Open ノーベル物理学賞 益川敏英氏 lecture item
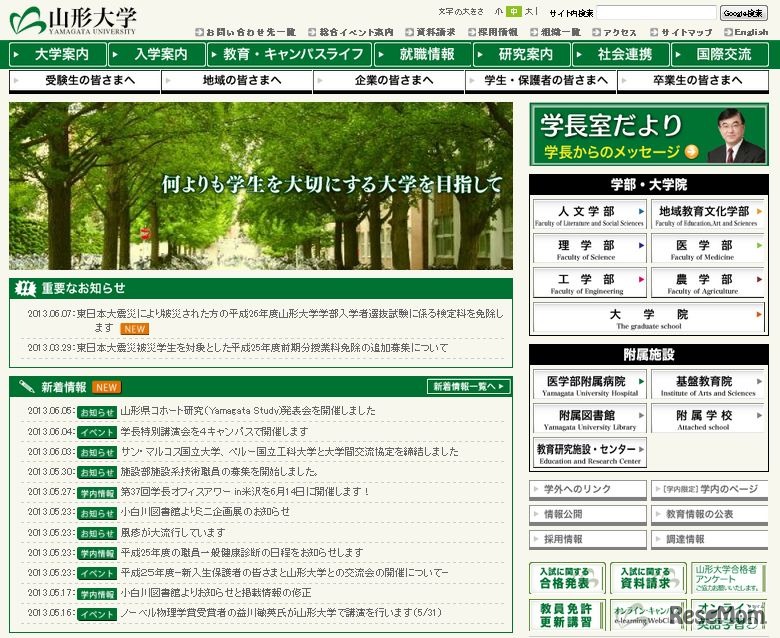This screenshot has width=780, height=638. coord(281,613)
